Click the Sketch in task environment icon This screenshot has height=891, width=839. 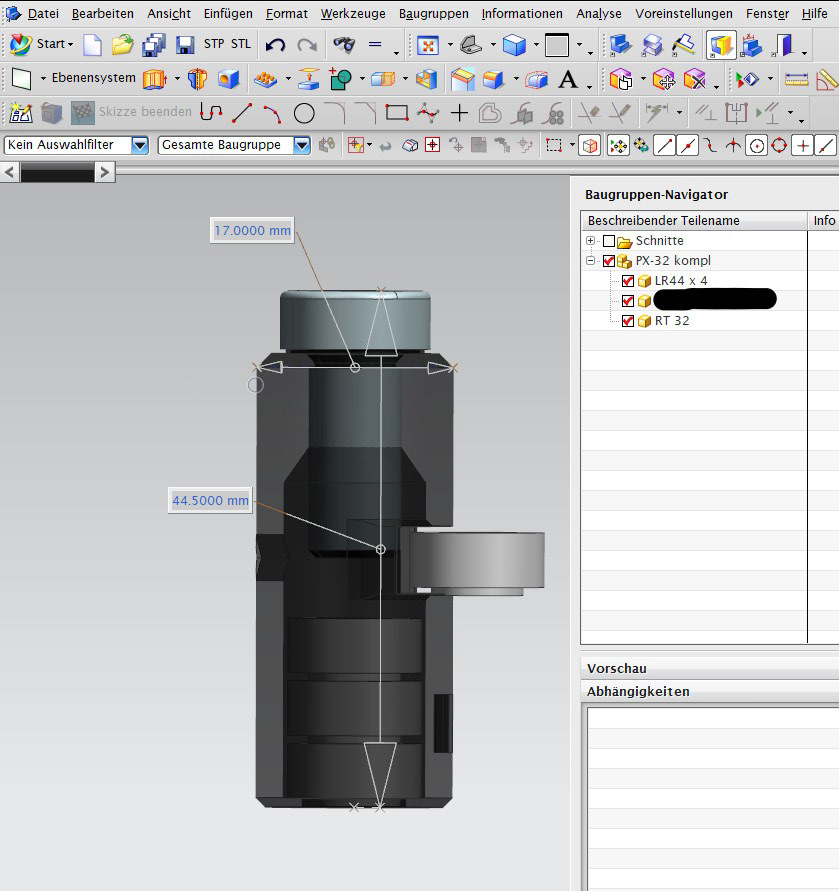tap(20, 113)
